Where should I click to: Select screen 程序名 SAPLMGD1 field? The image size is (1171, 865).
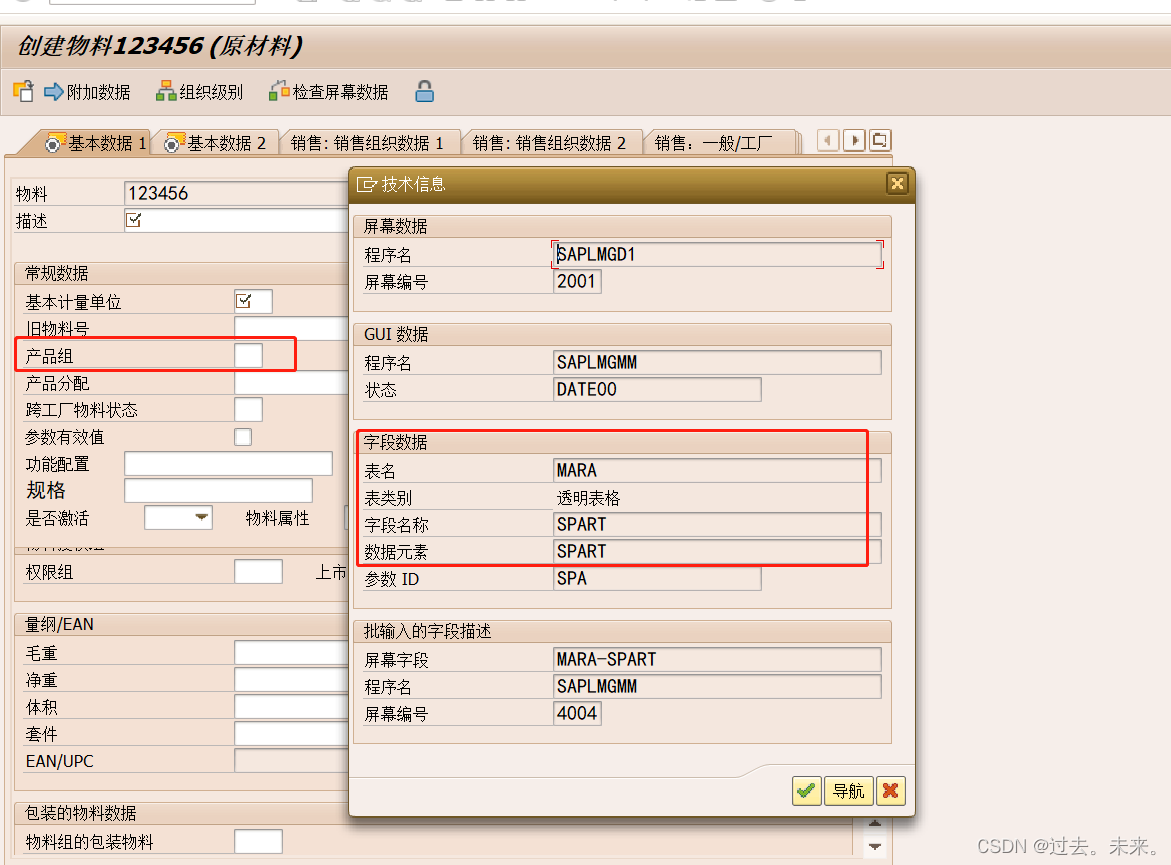[717, 254]
